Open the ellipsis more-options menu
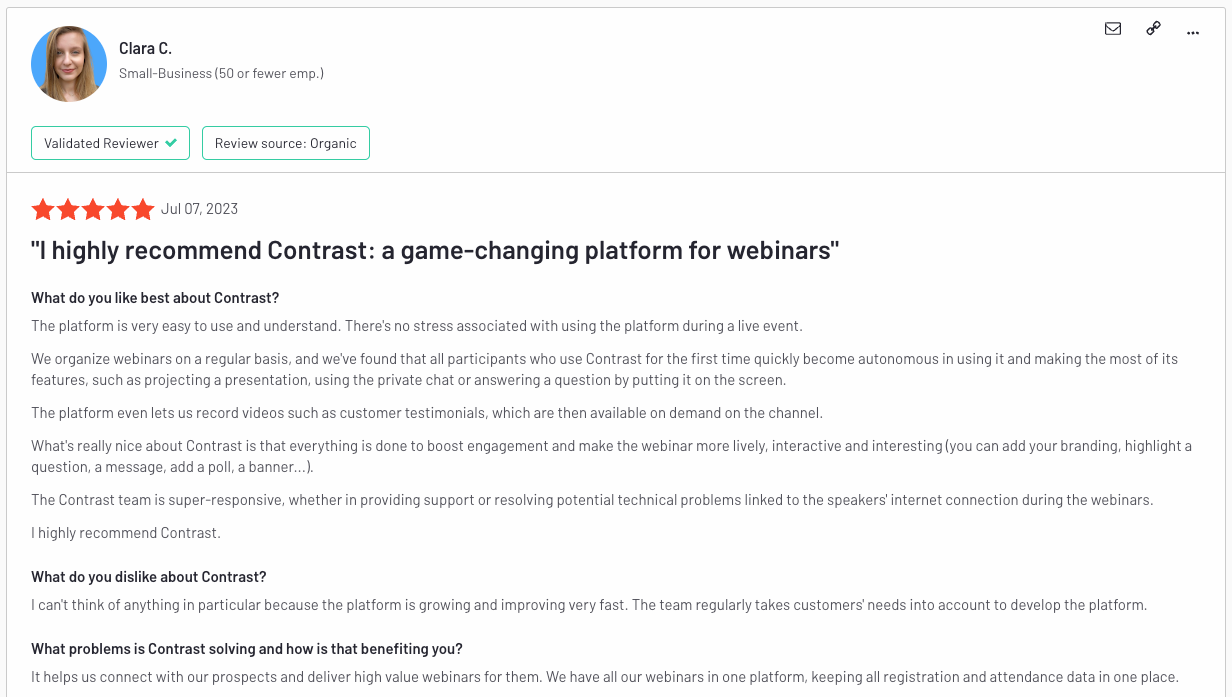 coord(1192,31)
